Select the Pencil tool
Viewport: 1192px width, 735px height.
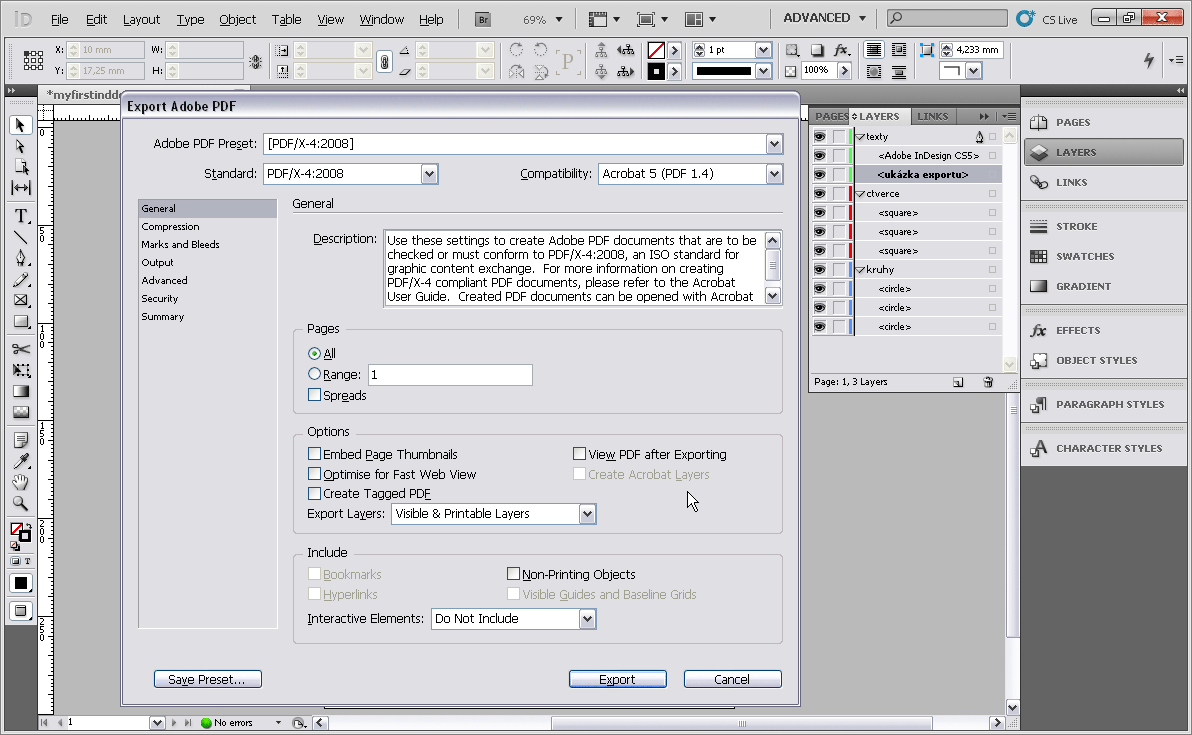coord(21,280)
